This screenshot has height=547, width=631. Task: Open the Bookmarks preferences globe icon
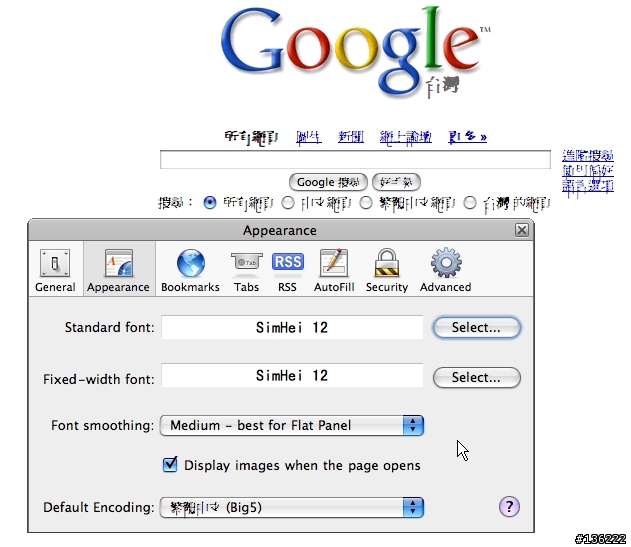click(x=190, y=270)
